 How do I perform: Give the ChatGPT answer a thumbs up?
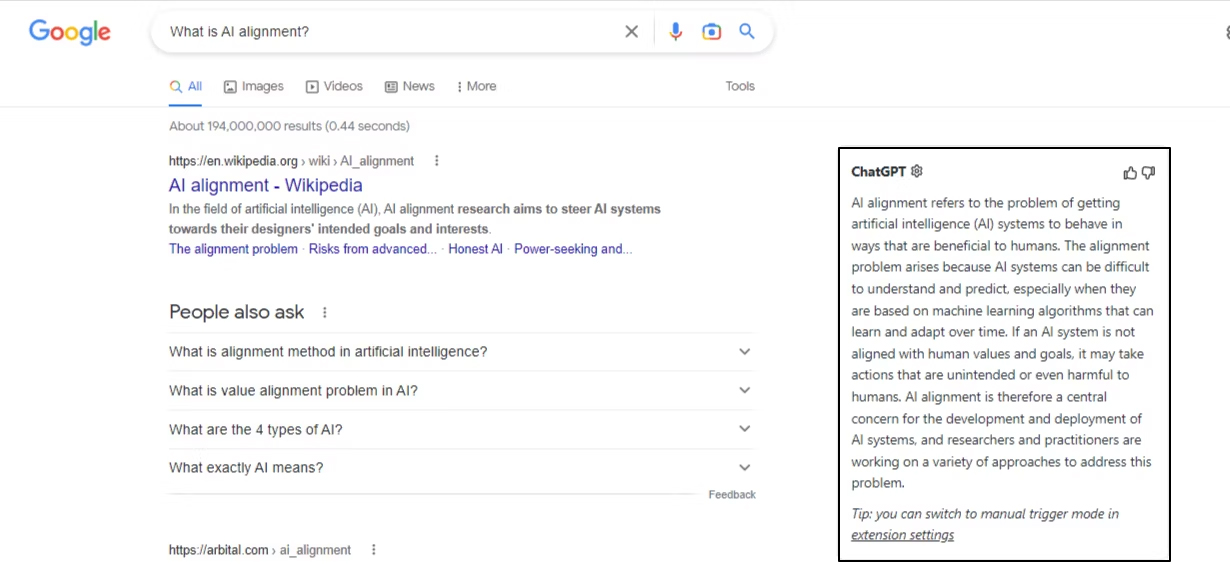pos(1130,173)
